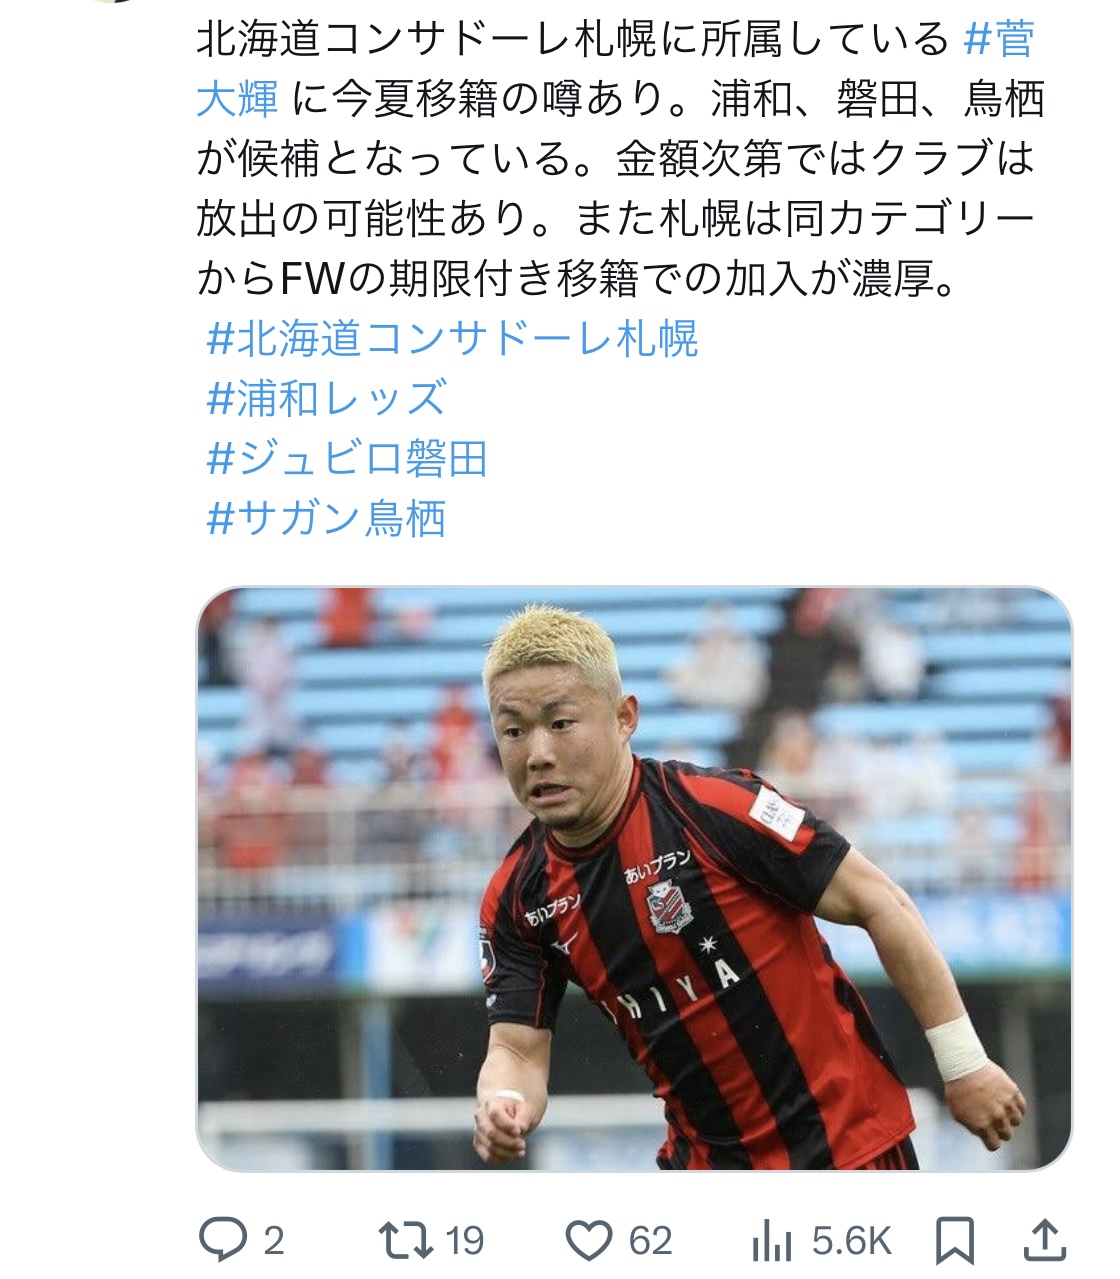Tap the reply count showing 2
This screenshot has width=1120, height=1279.
click(x=274, y=1242)
